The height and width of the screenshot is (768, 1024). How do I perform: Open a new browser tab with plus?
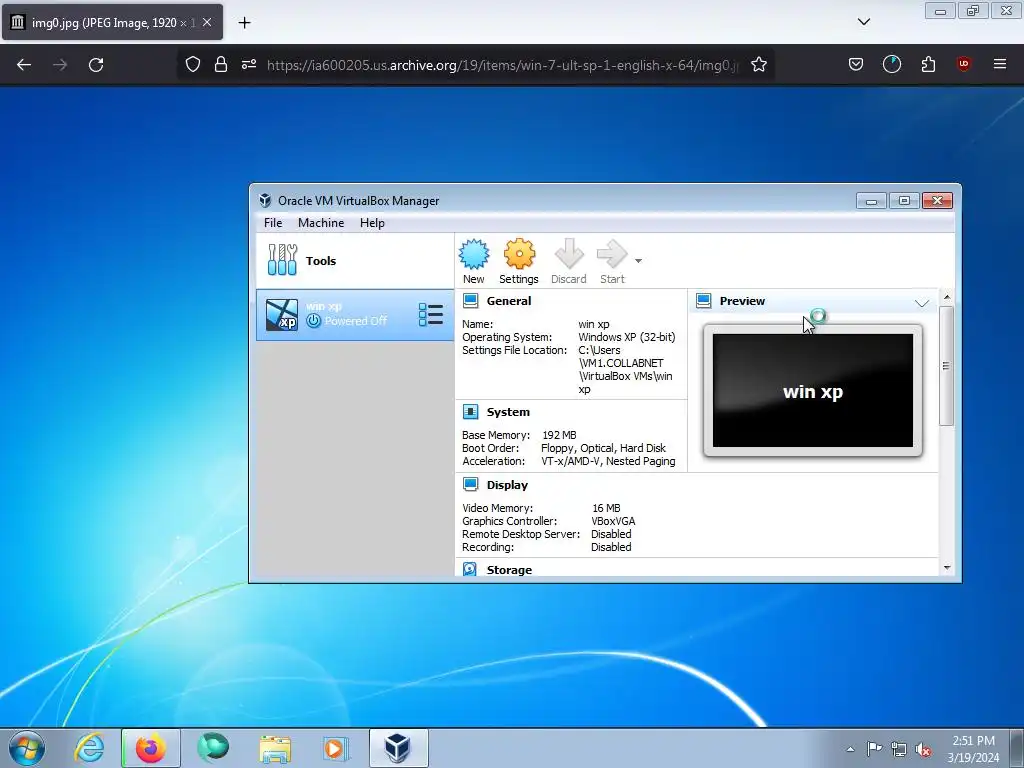click(x=244, y=22)
